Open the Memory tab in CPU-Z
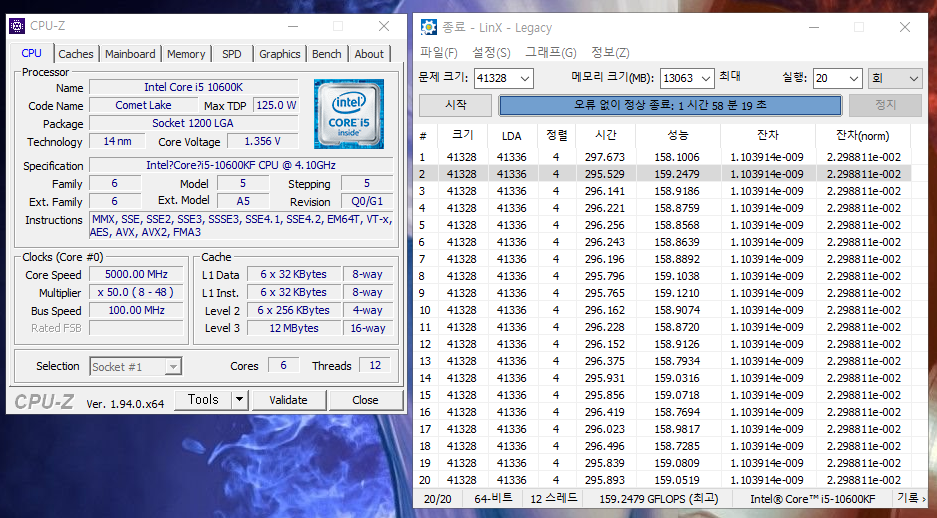This screenshot has width=937, height=518. pos(186,54)
